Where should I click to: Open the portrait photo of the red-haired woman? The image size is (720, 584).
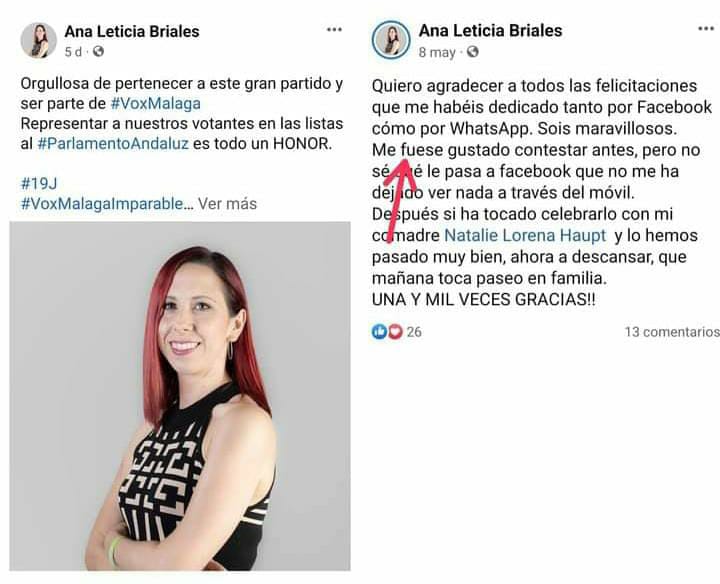pos(180,396)
